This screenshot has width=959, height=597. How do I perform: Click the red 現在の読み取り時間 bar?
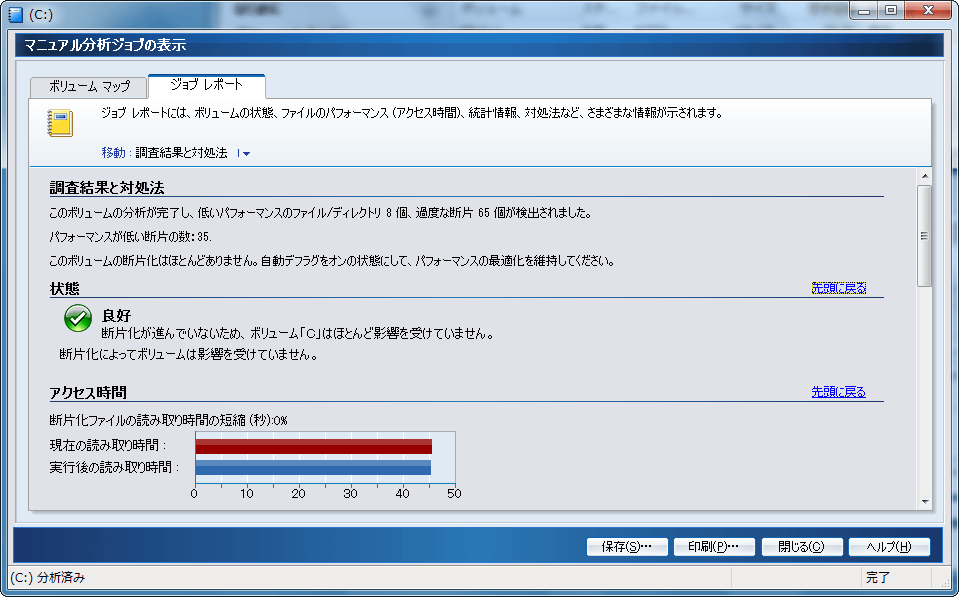tap(313, 446)
